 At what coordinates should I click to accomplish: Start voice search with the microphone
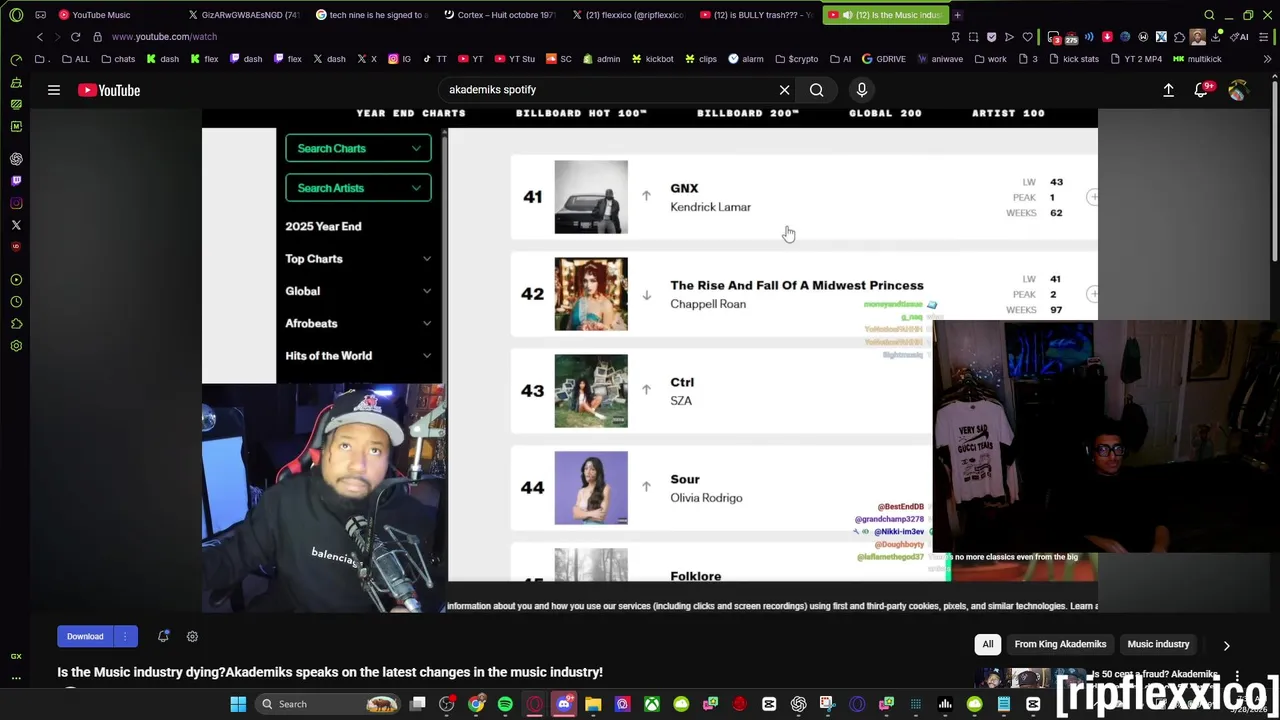tap(862, 90)
